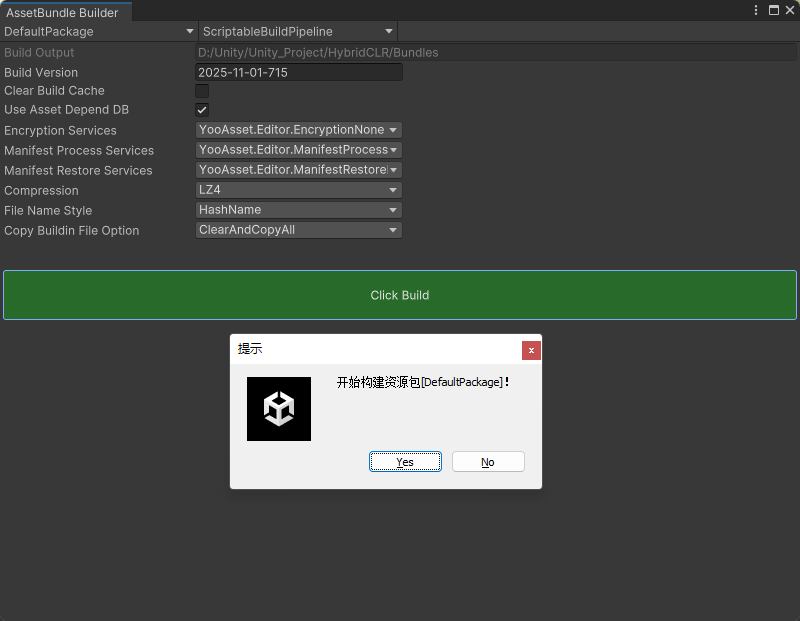Click the Build Output path field
Image resolution: width=800 pixels, height=621 pixels.
(x=495, y=53)
